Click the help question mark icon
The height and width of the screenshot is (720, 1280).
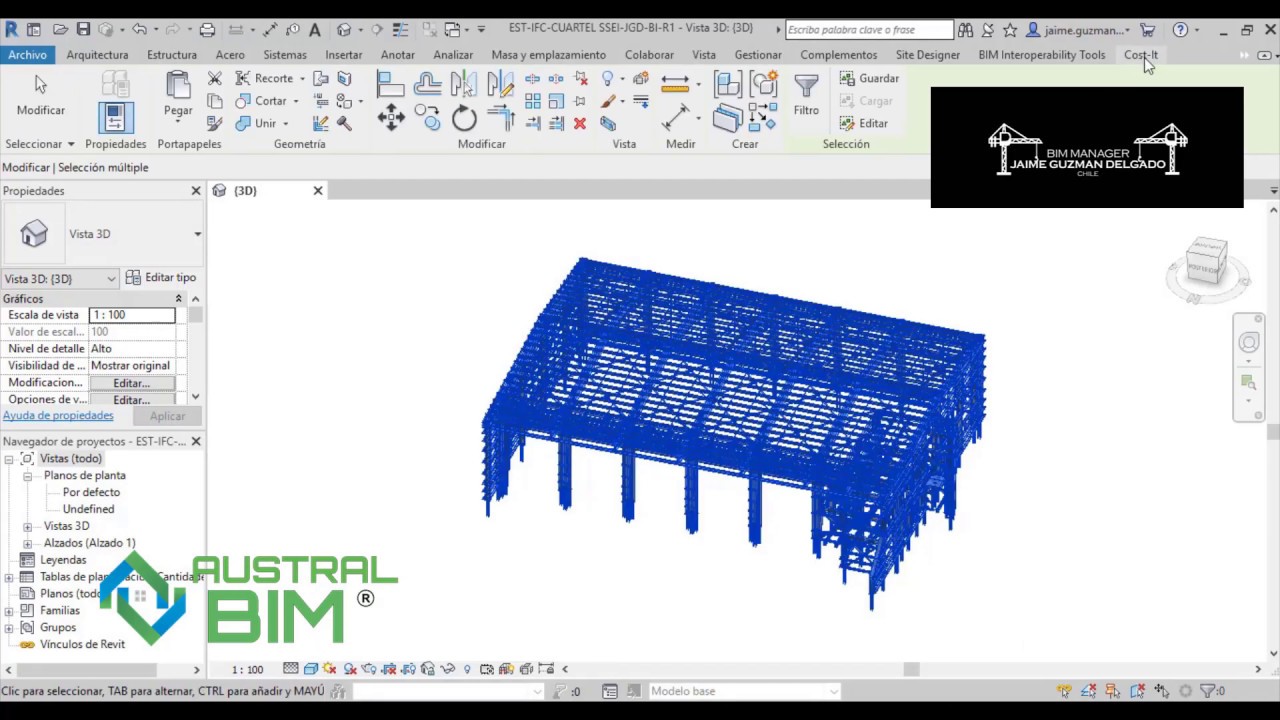(1180, 30)
